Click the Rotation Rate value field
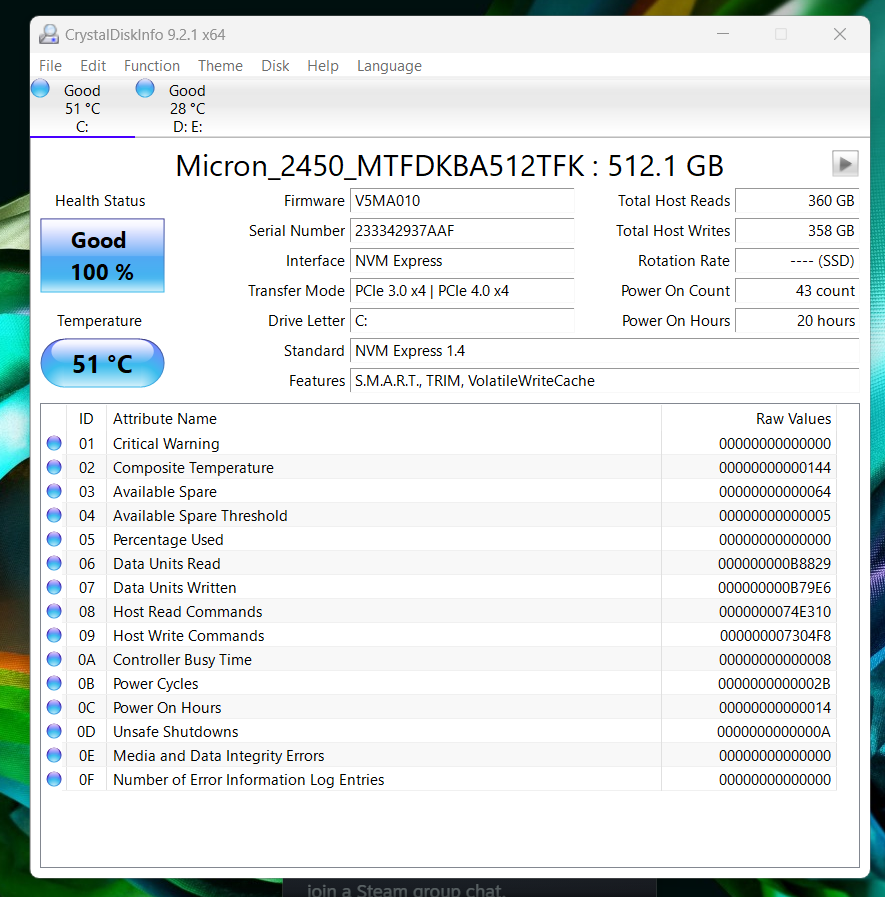Screen dimensions: 885x897 (797, 261)
